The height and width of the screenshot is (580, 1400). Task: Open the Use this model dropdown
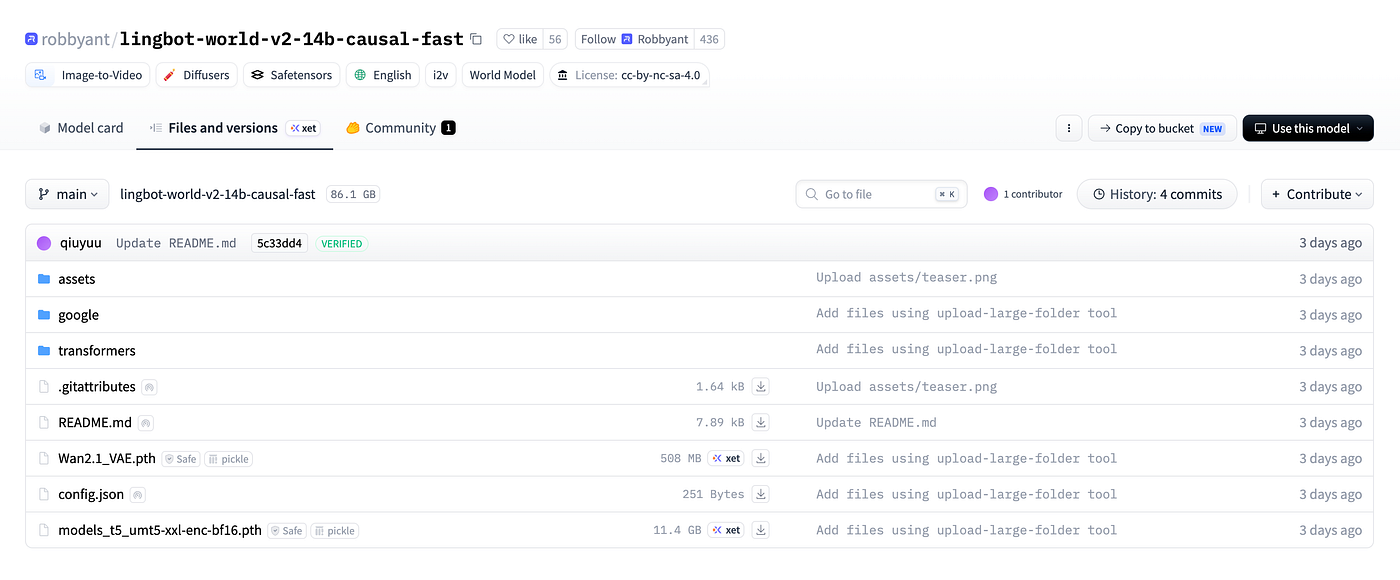coord(1308,128)
